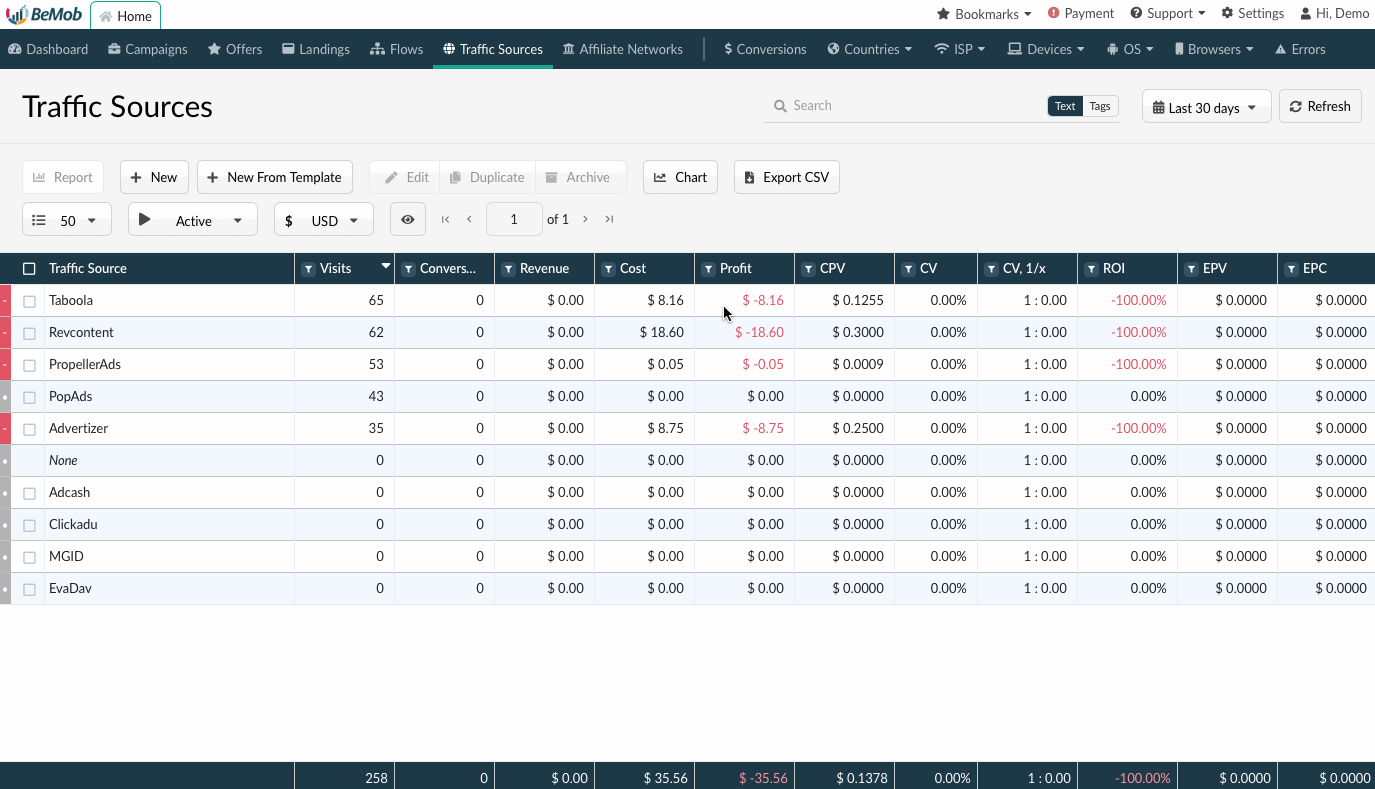This screenshot has height=789, width=1375.
Task: Check the PopAds row checkbox
Action: coord(29,397)
